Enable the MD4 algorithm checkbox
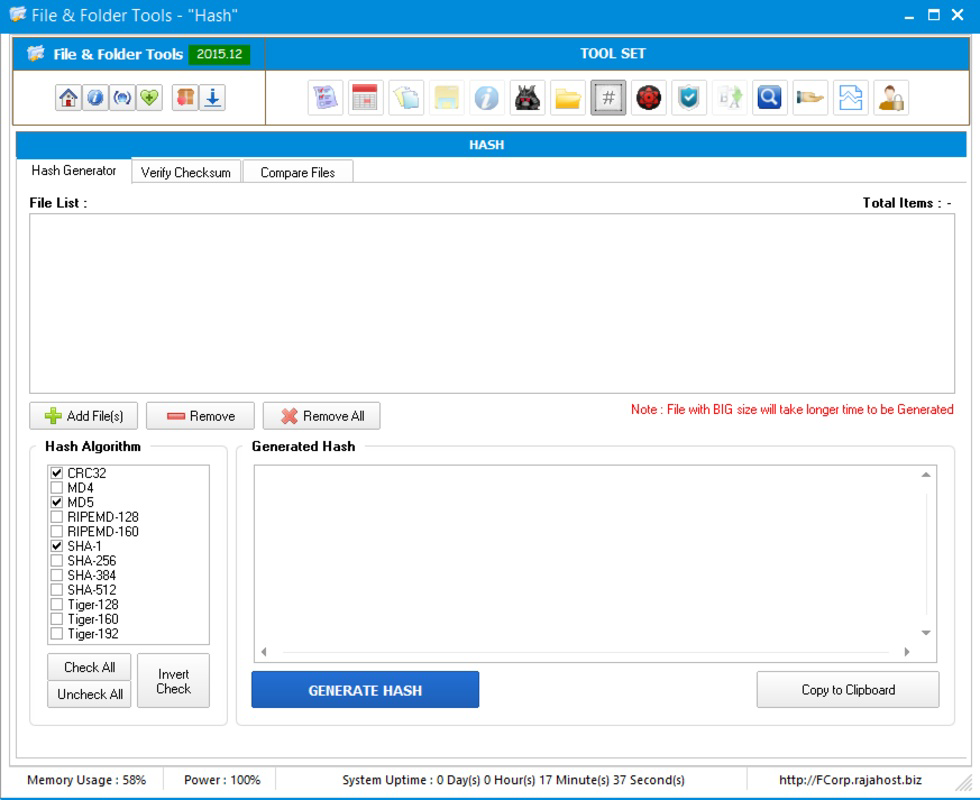 click(57, 488)
